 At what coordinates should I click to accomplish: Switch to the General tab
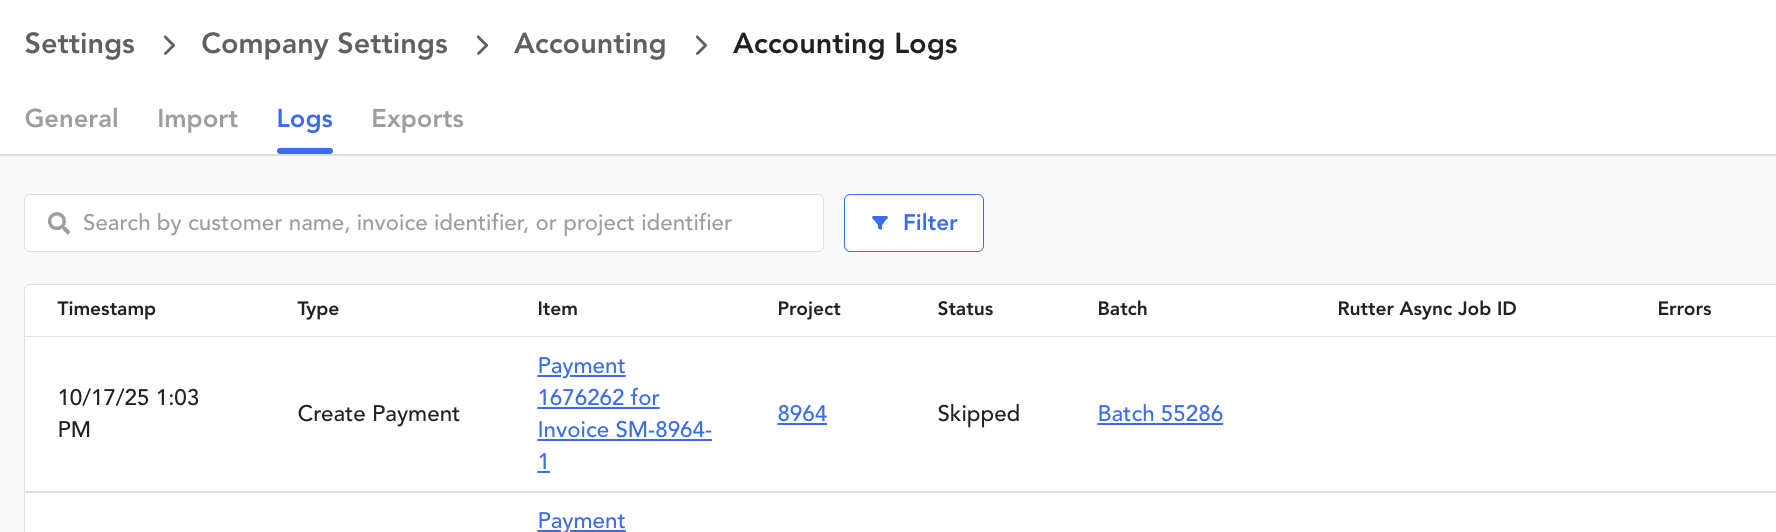[x=72, y=119]
